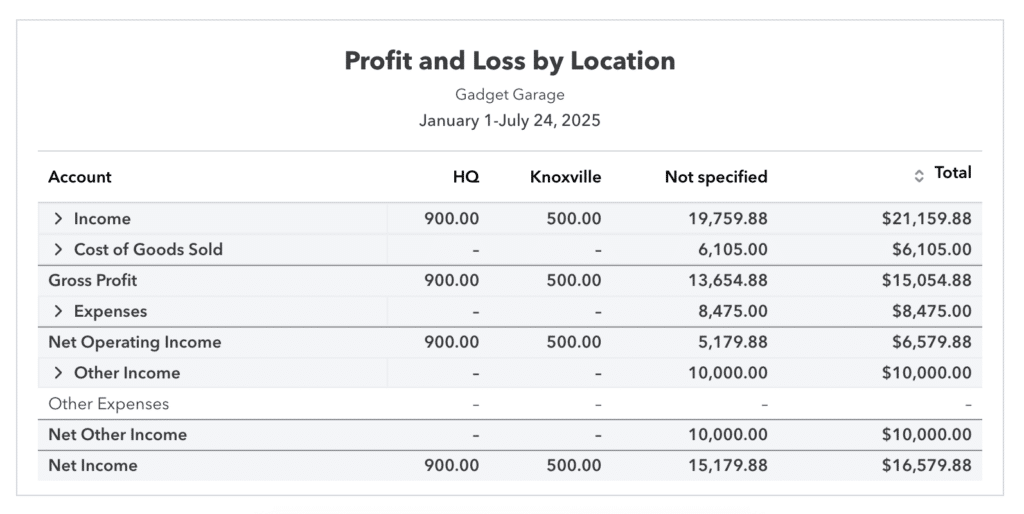Select the Expenses row label
Screen dimensions: 1024x514
click(x=110, y=312)
